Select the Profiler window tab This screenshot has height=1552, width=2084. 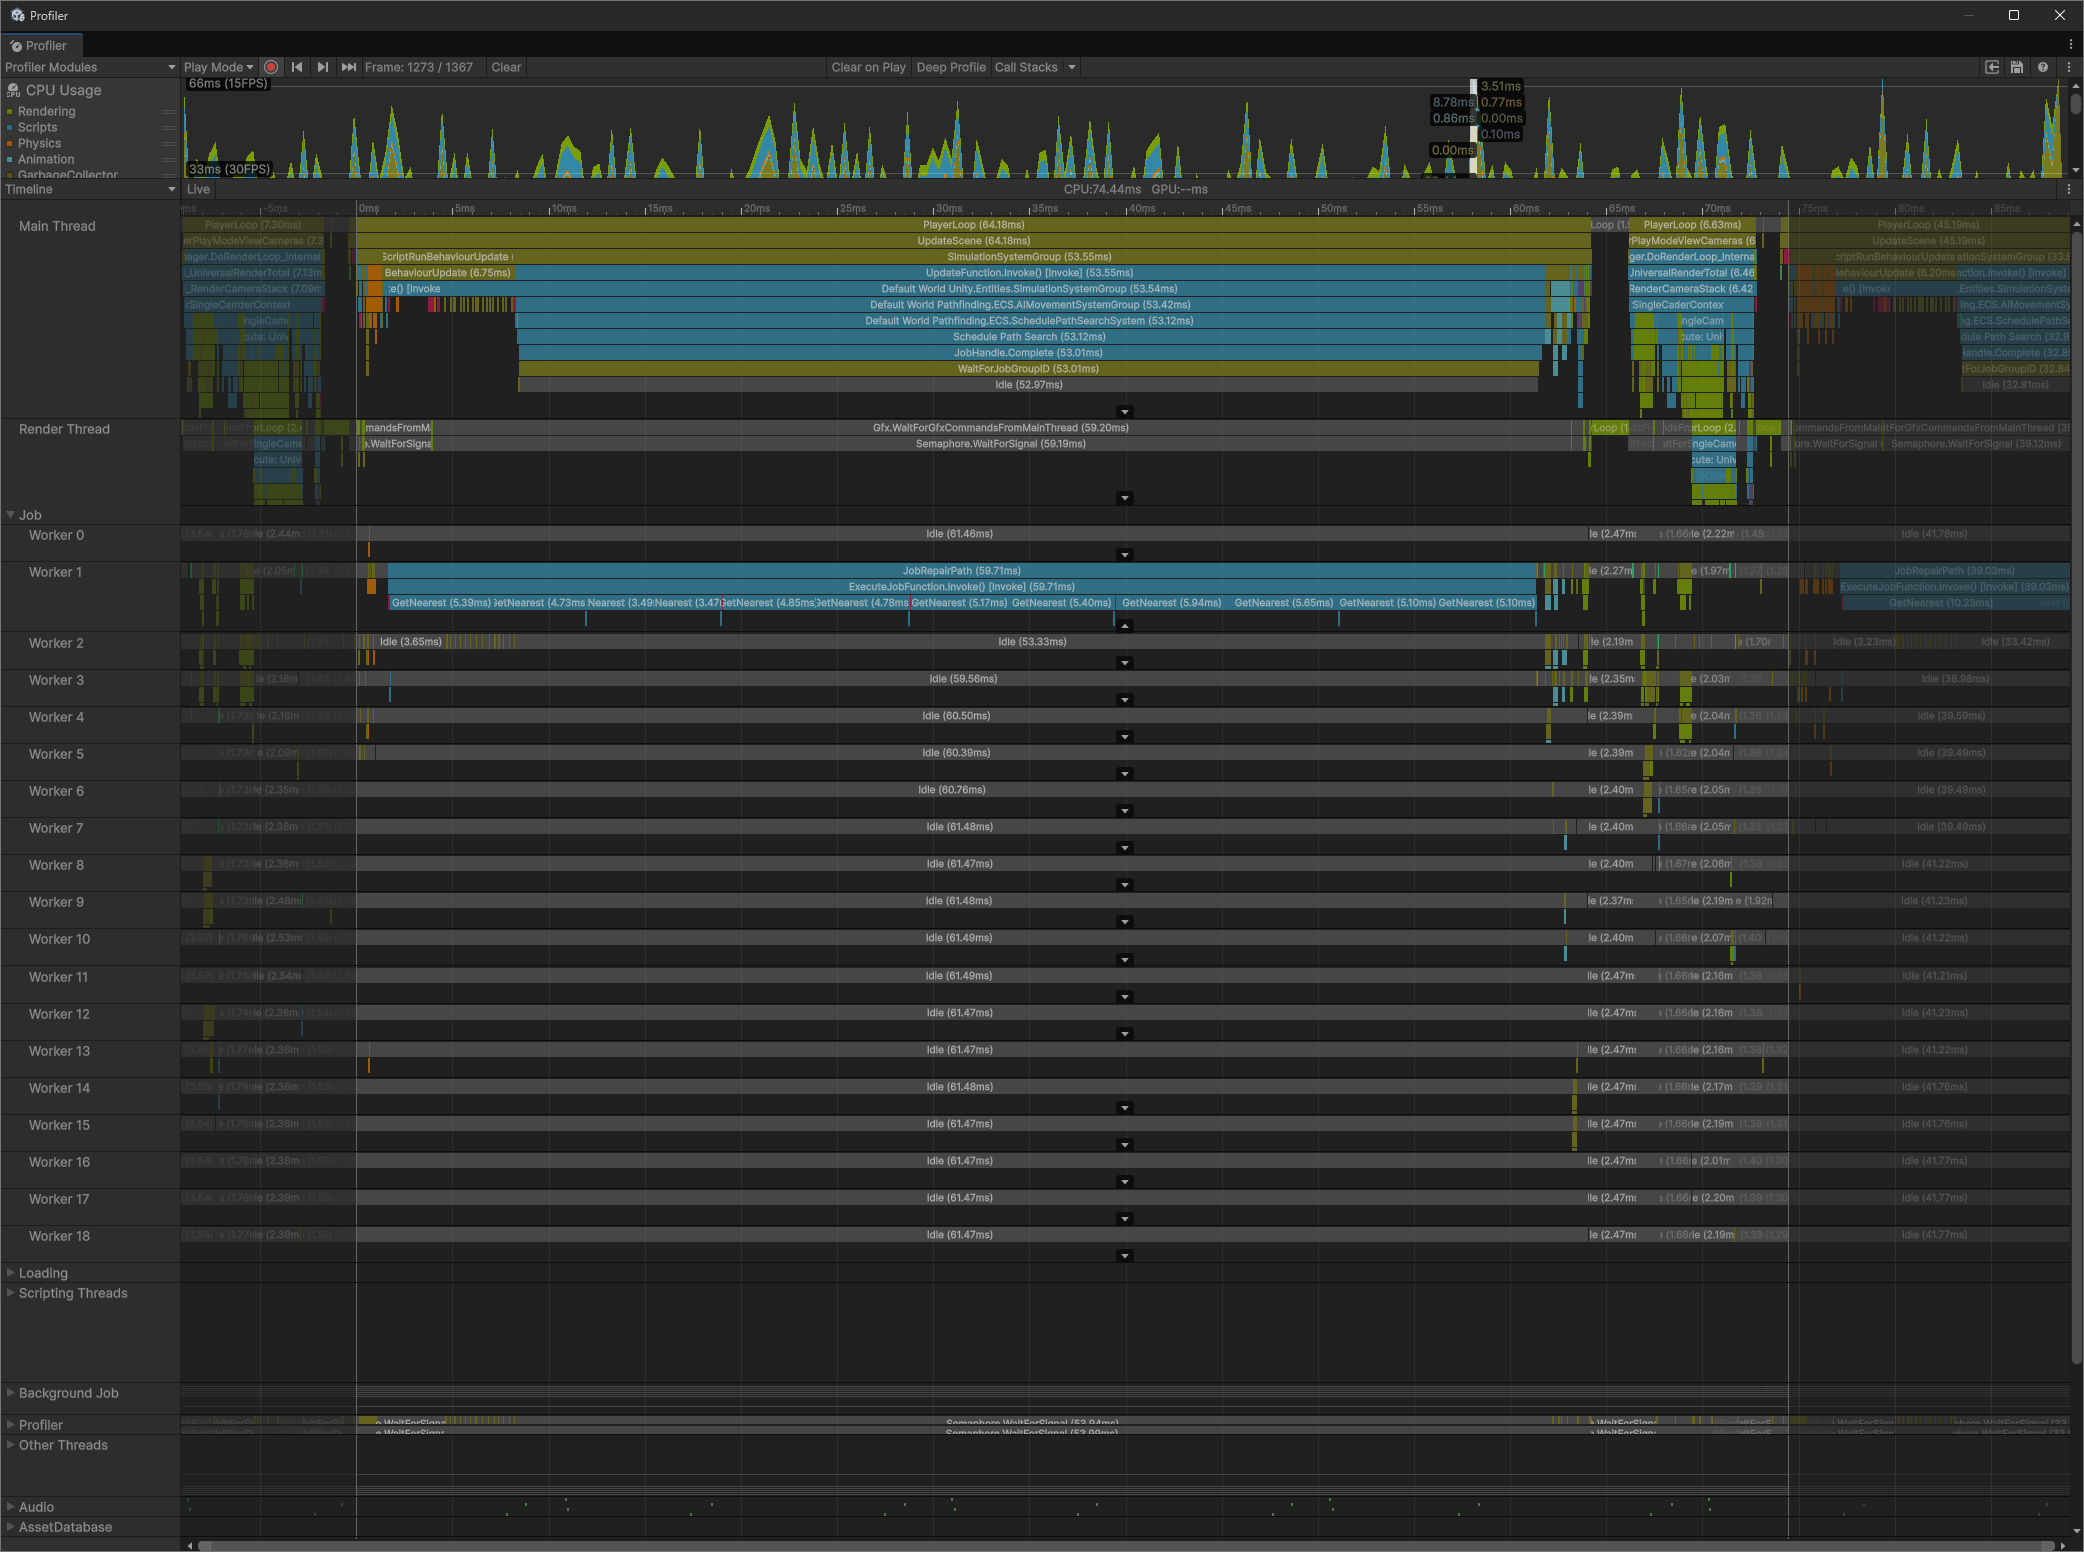pyautogui.click(x=40, y=45)
